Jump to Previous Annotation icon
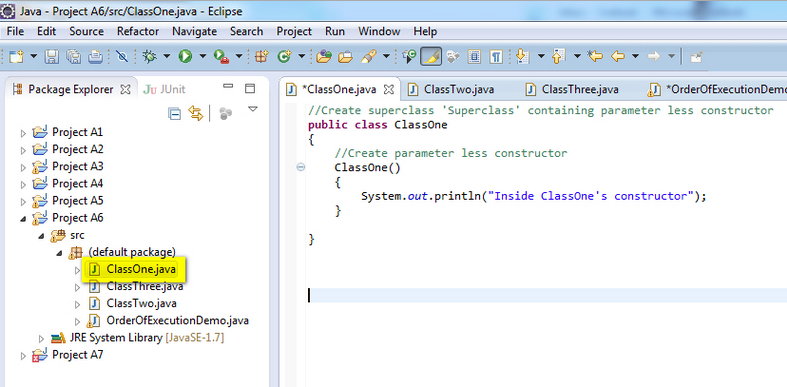Viewport: 787px width, 387px height. pos(559,57)
